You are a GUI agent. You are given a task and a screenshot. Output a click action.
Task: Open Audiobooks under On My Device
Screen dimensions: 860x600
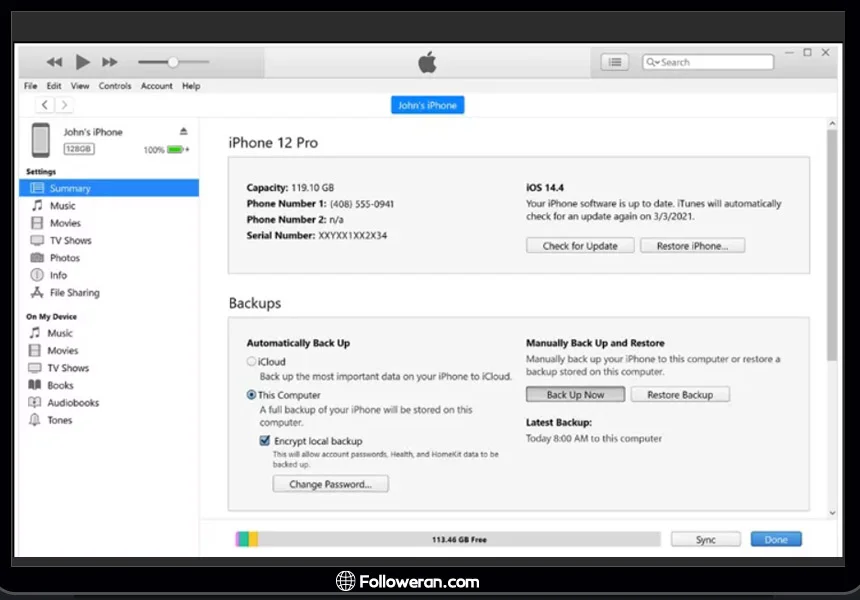(73, 403)
